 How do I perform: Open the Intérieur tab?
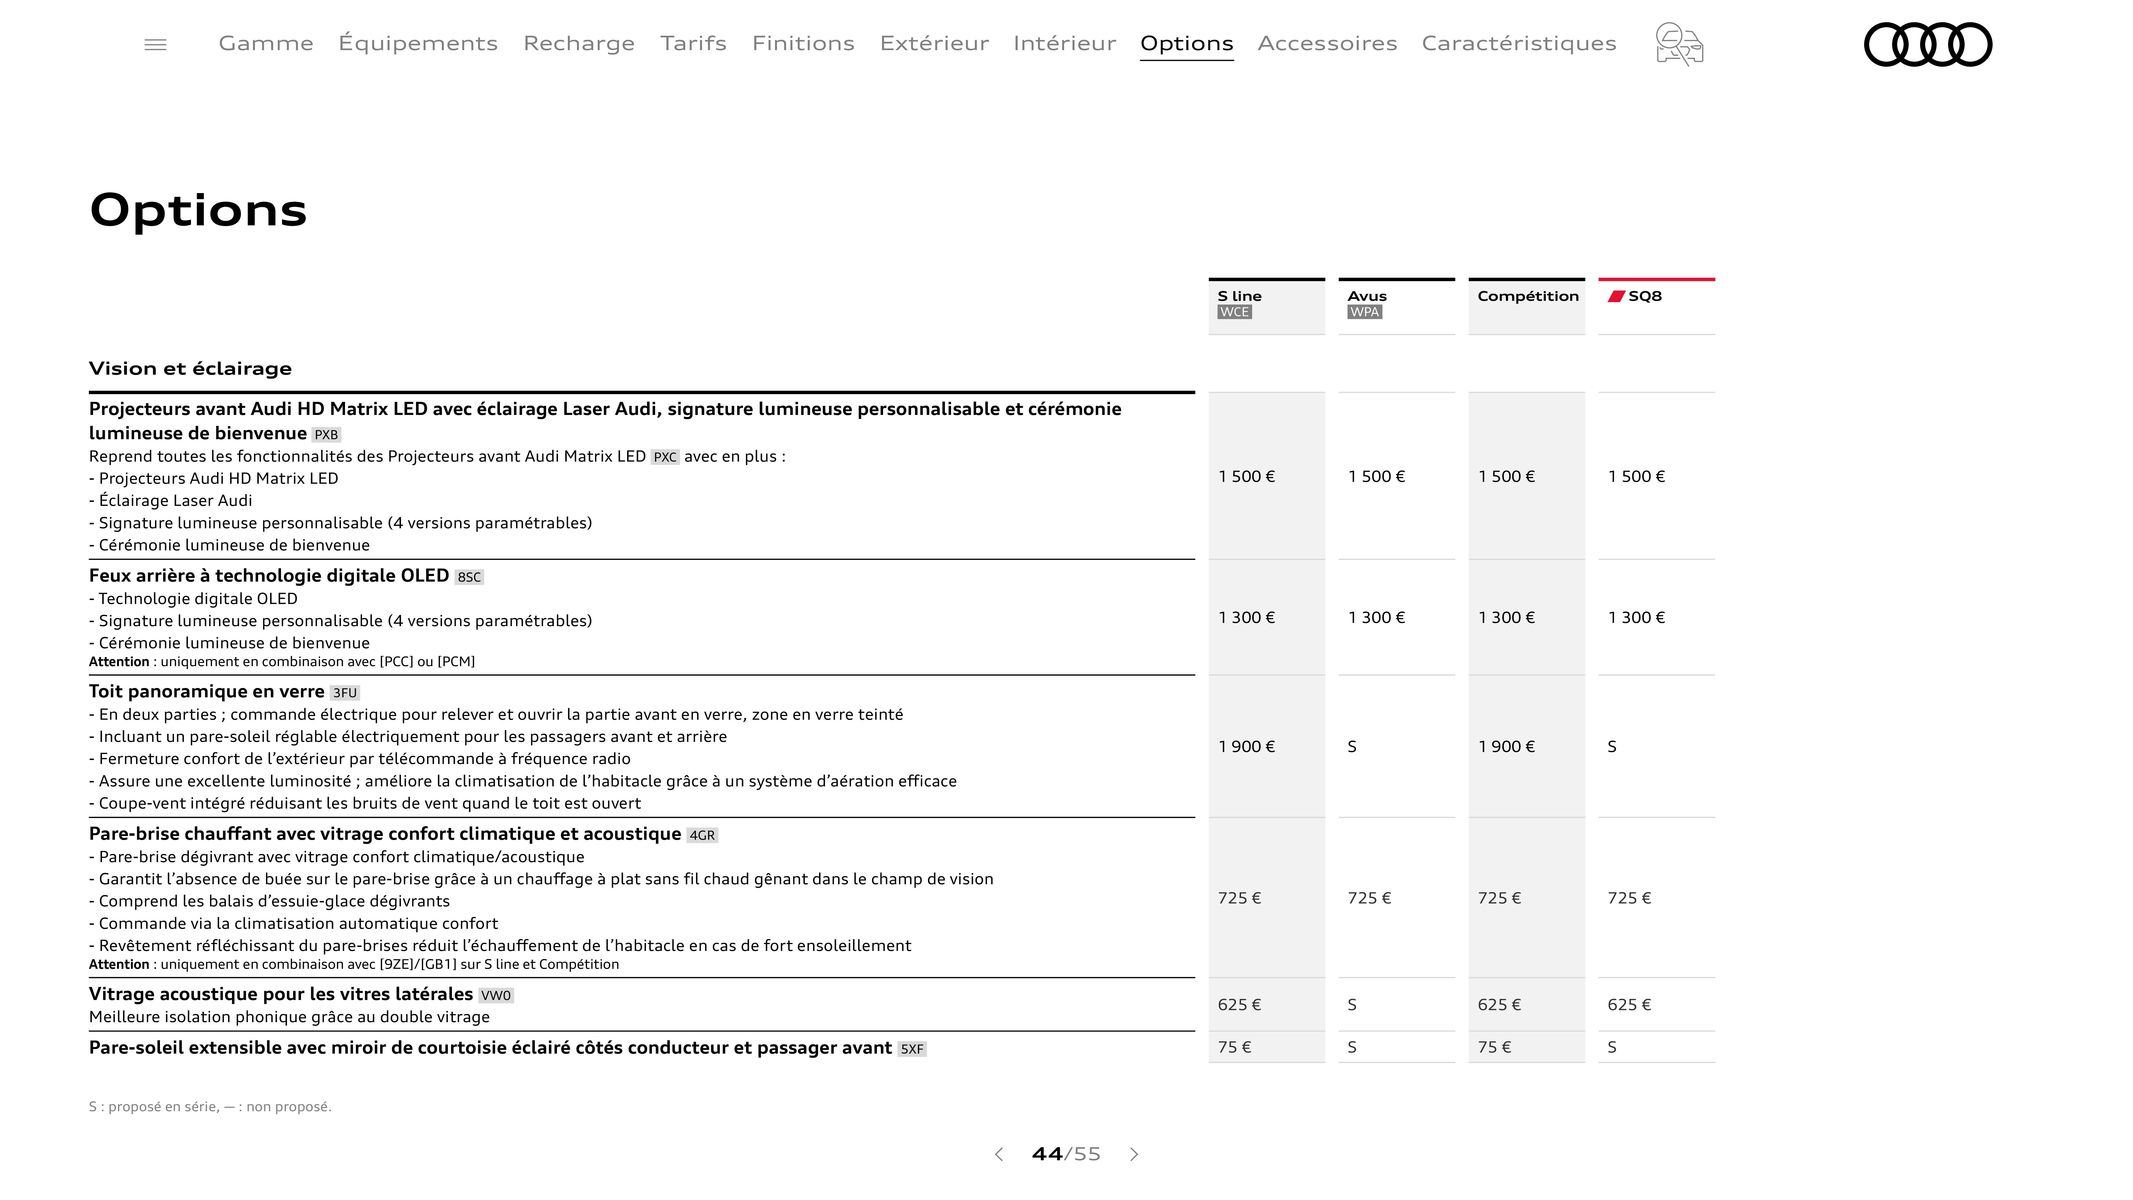[1064, 43]
